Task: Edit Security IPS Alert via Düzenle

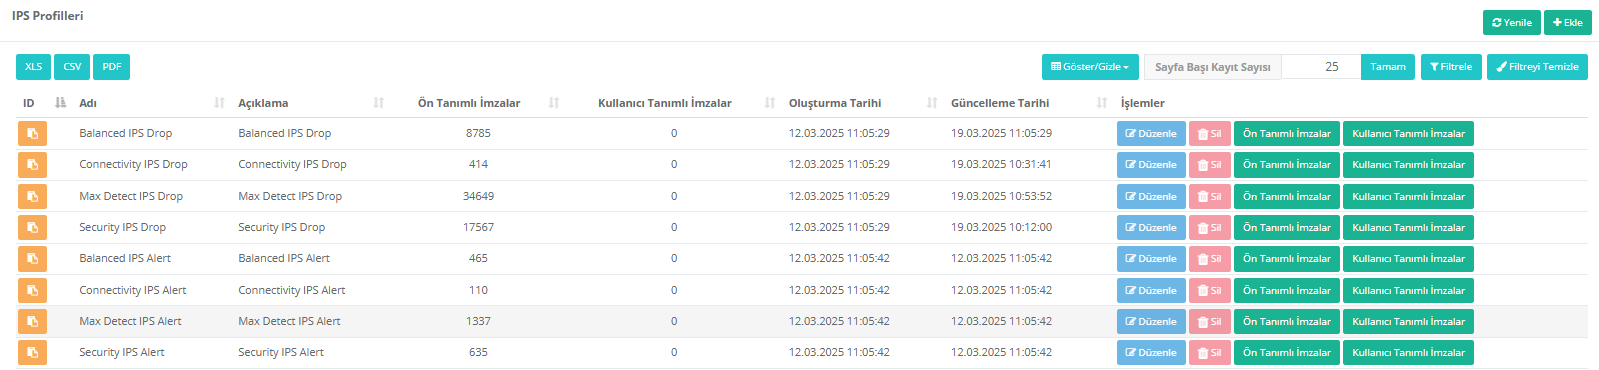Action: [x=1151, y=353]
